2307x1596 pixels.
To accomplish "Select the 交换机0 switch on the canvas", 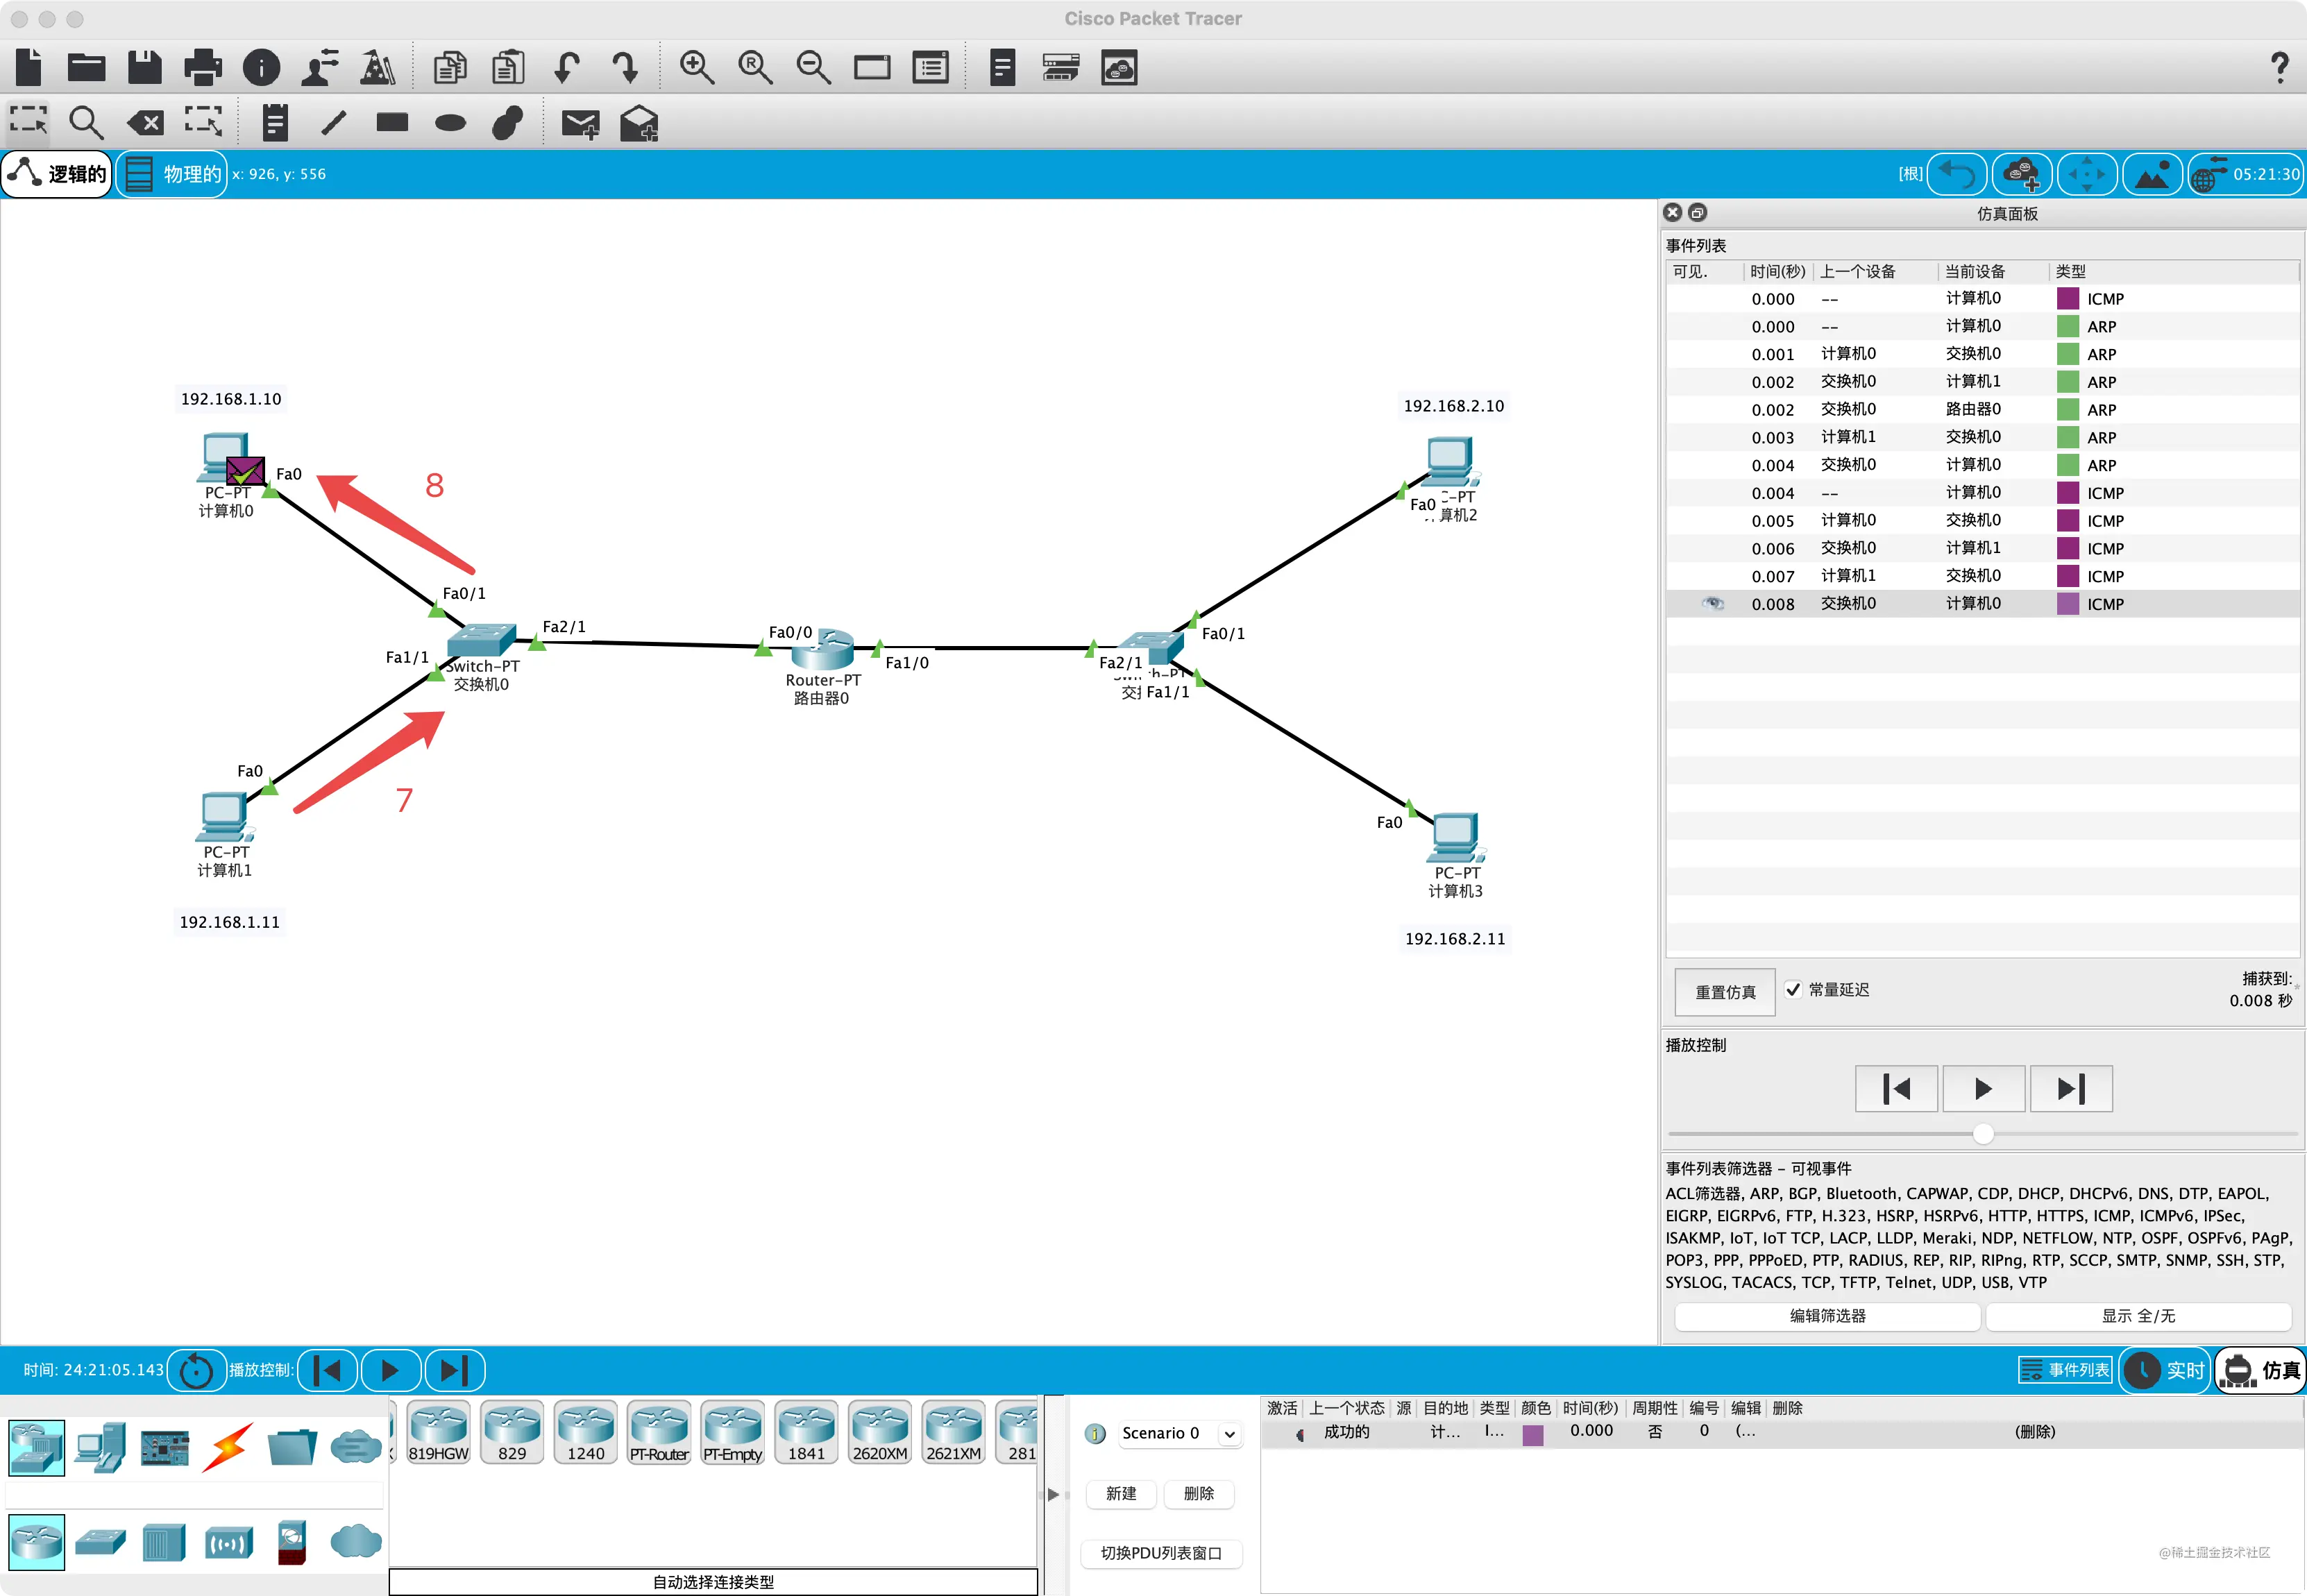I will click(481, 640).
